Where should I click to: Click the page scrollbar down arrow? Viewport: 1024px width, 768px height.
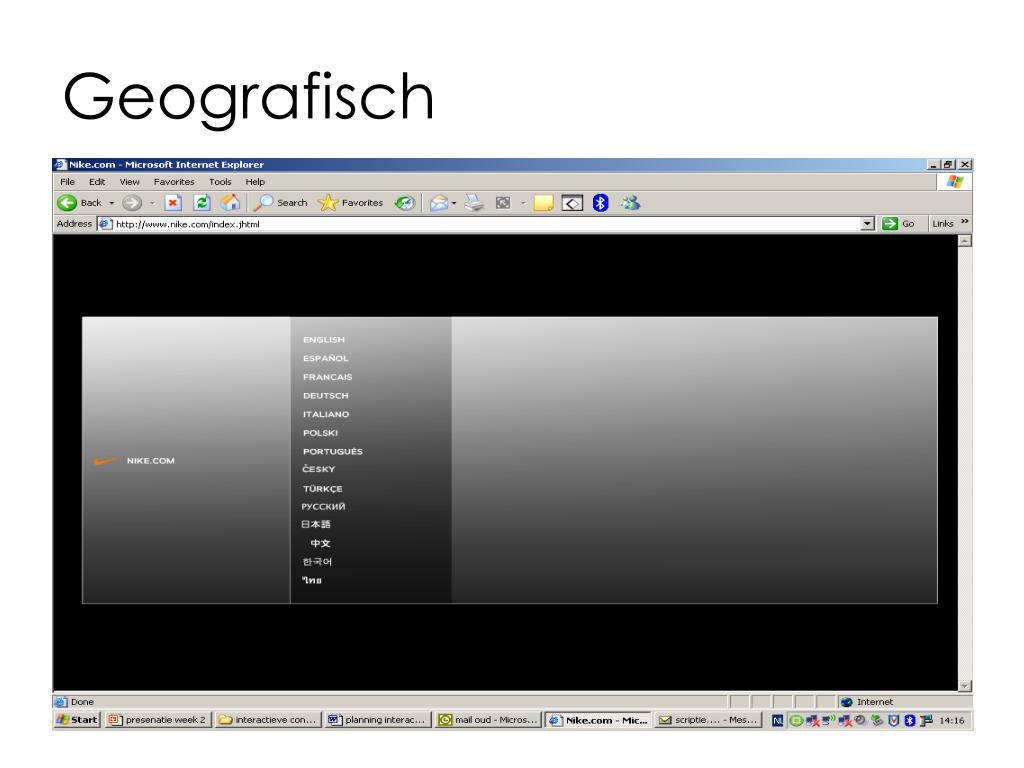point(965,686)
